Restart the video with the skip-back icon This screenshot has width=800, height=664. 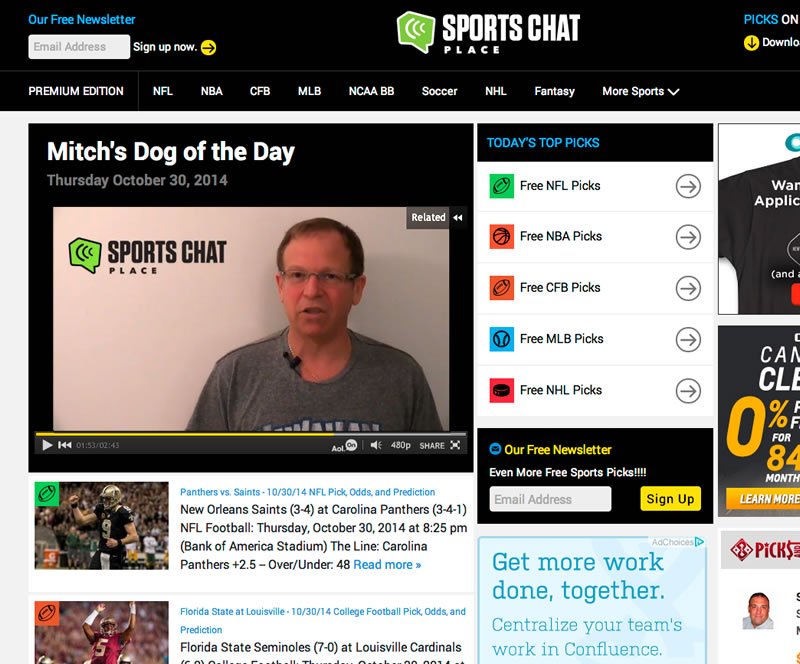[65, 445]
